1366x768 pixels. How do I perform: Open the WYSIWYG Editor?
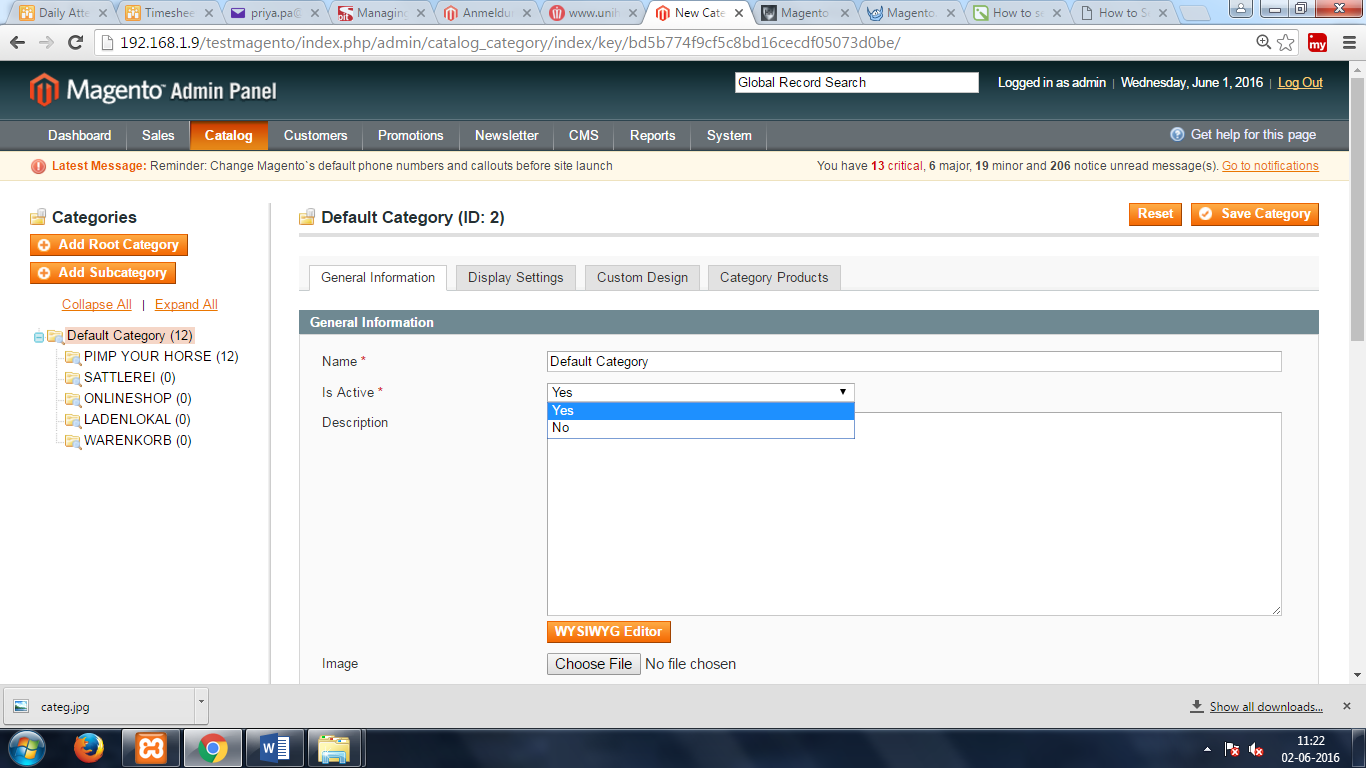pyautogui.click(x=609, y=632)
